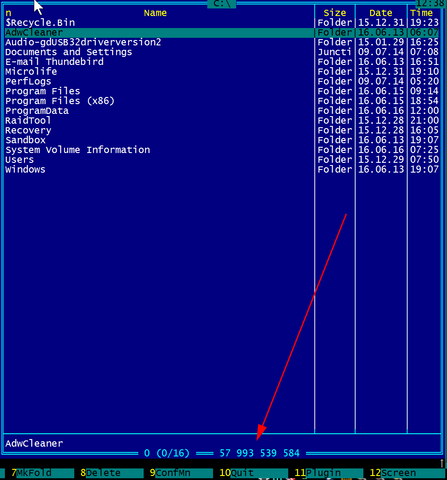Click the 8 Delete function key

click(111, 473)
